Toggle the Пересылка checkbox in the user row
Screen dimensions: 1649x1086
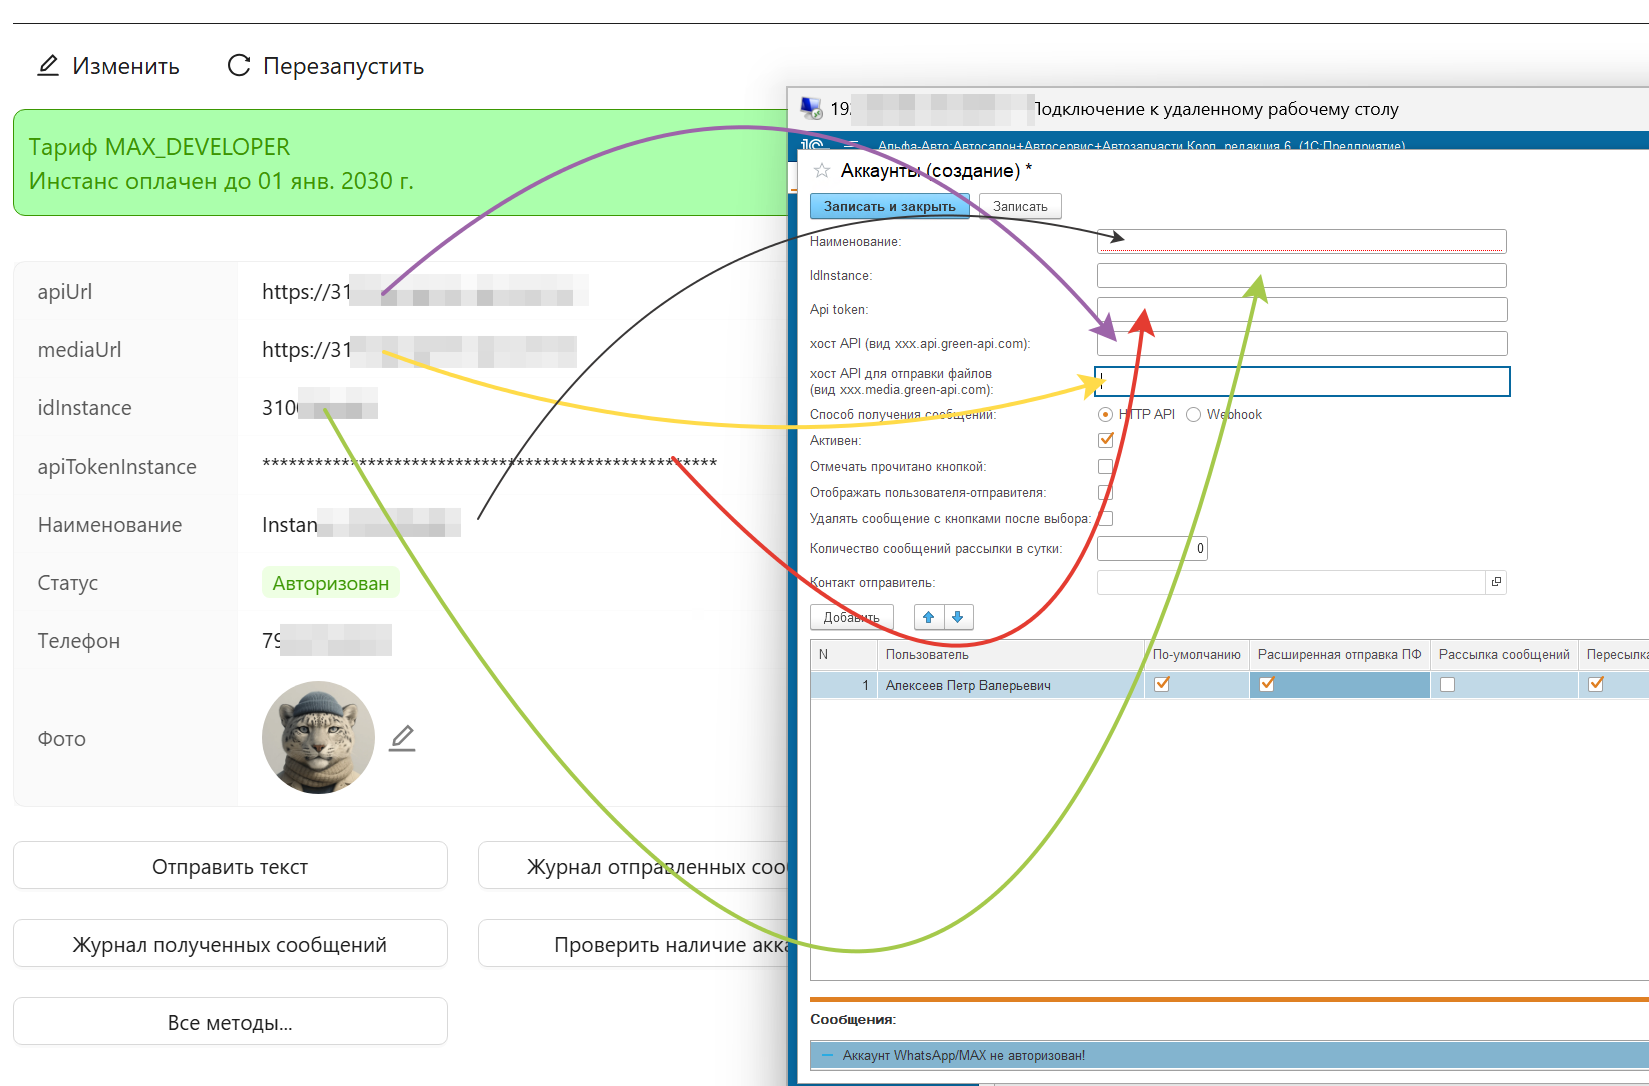tap(1596, 685)
